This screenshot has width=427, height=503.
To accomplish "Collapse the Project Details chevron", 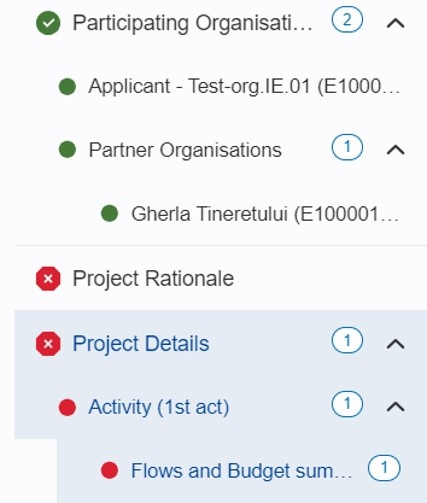I will [x=395, y=344].
